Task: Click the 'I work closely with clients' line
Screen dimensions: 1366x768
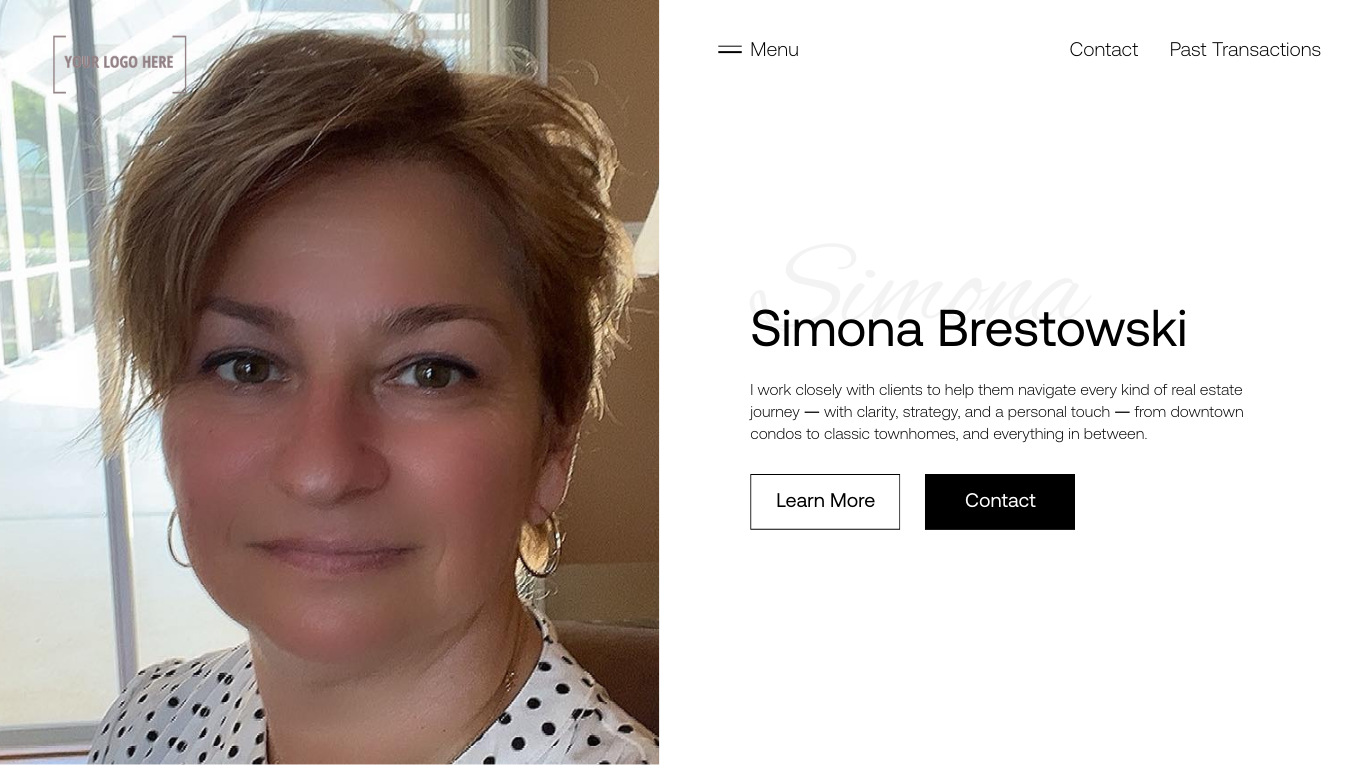Action: [x=996, y=390]
